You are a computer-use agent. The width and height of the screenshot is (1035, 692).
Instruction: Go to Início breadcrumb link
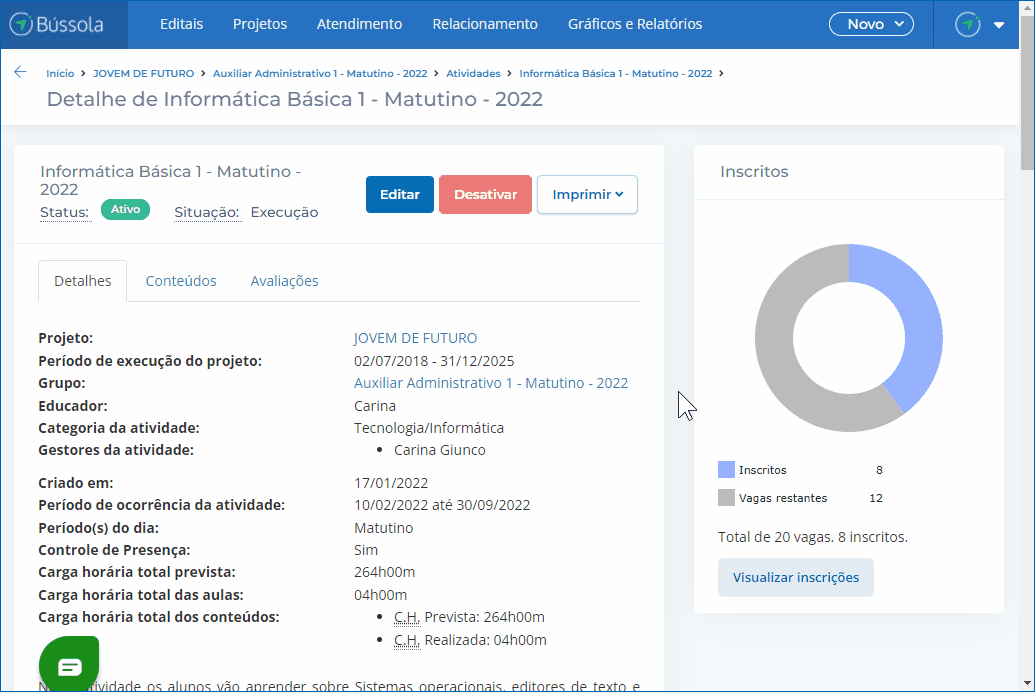[60, 73]
